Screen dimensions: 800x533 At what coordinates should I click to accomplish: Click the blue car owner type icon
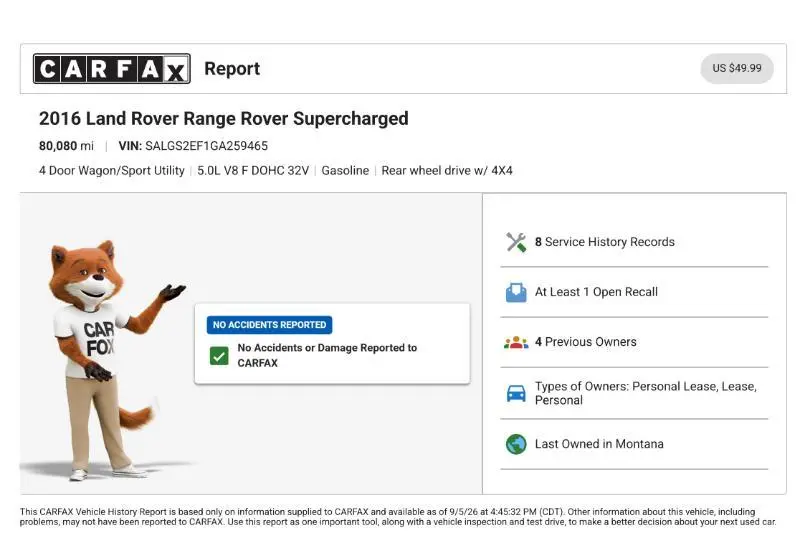(516, 393)
